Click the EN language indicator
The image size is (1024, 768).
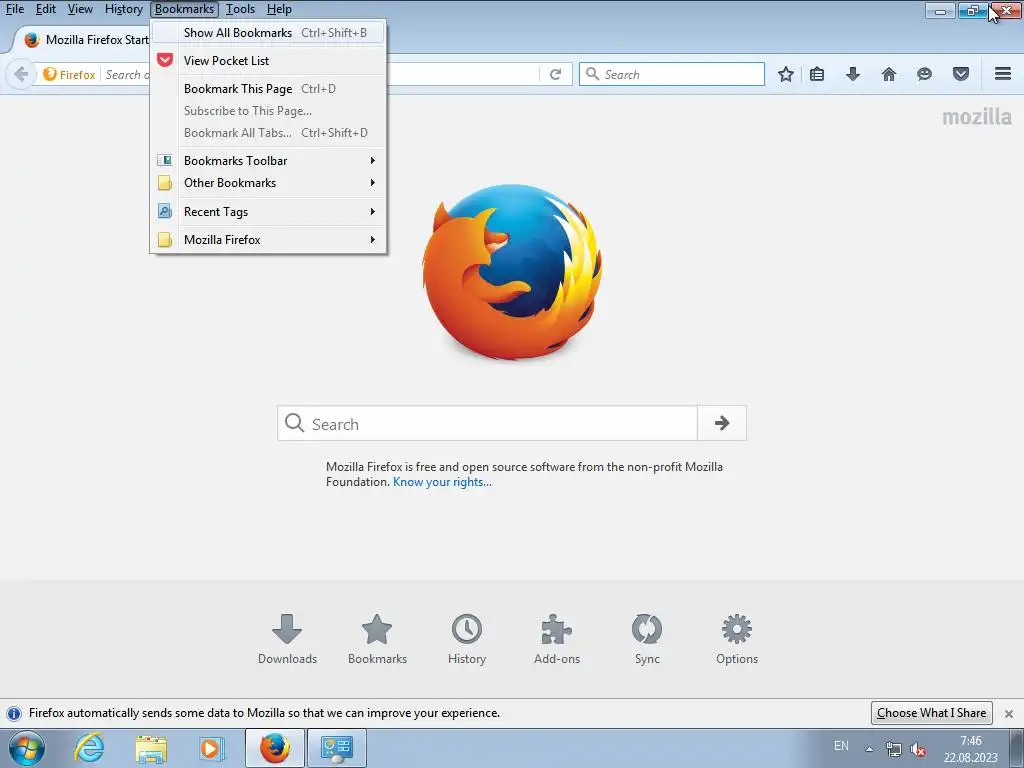tap(841, 745)
